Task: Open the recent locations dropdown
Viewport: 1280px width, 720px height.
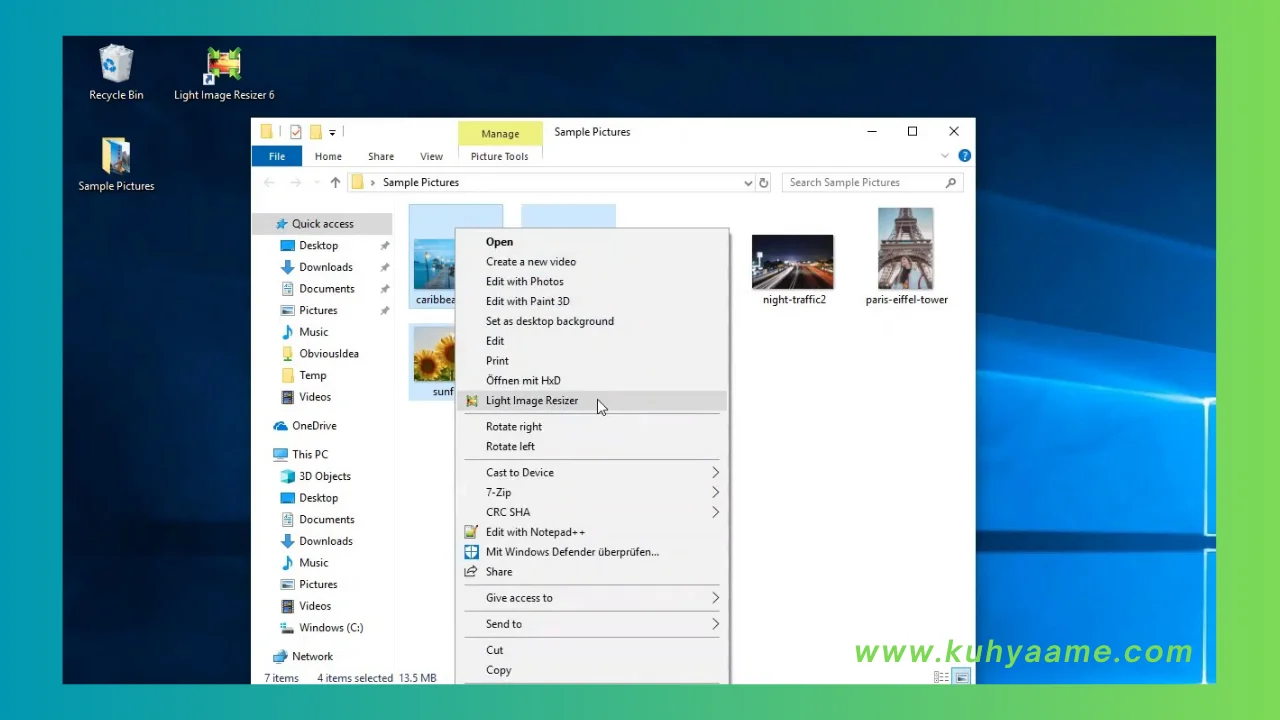Action: (316, 183)
